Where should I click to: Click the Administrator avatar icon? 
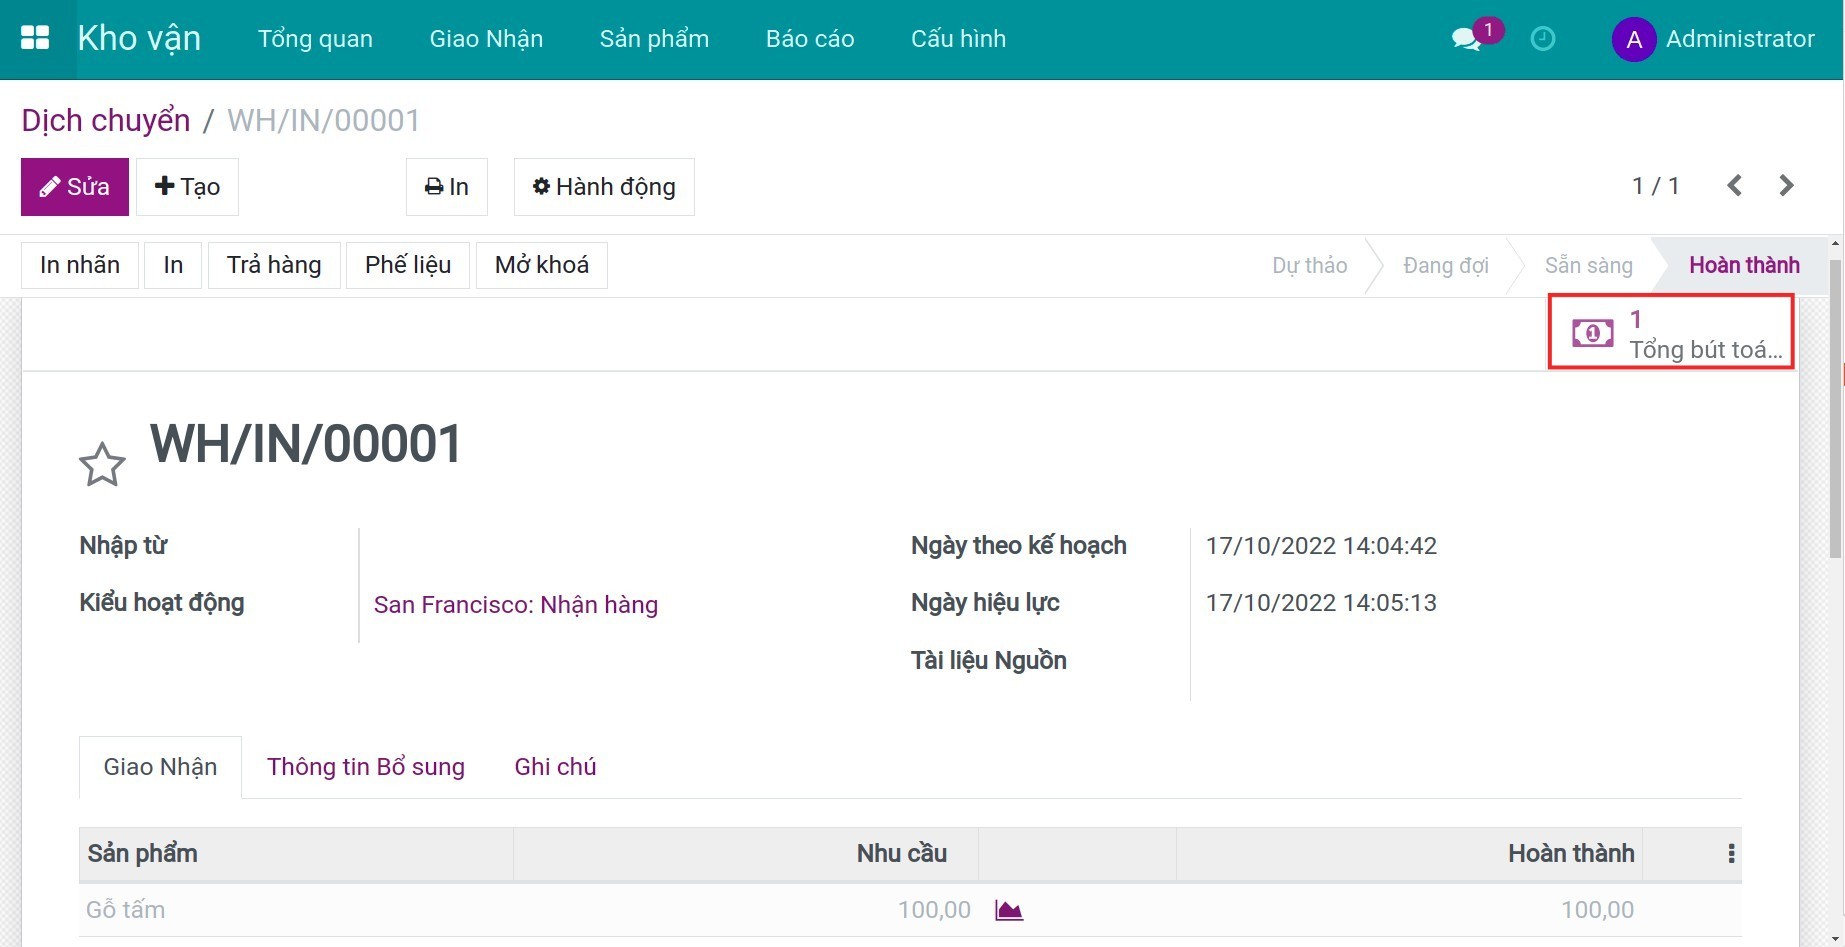coord(1633,40)
